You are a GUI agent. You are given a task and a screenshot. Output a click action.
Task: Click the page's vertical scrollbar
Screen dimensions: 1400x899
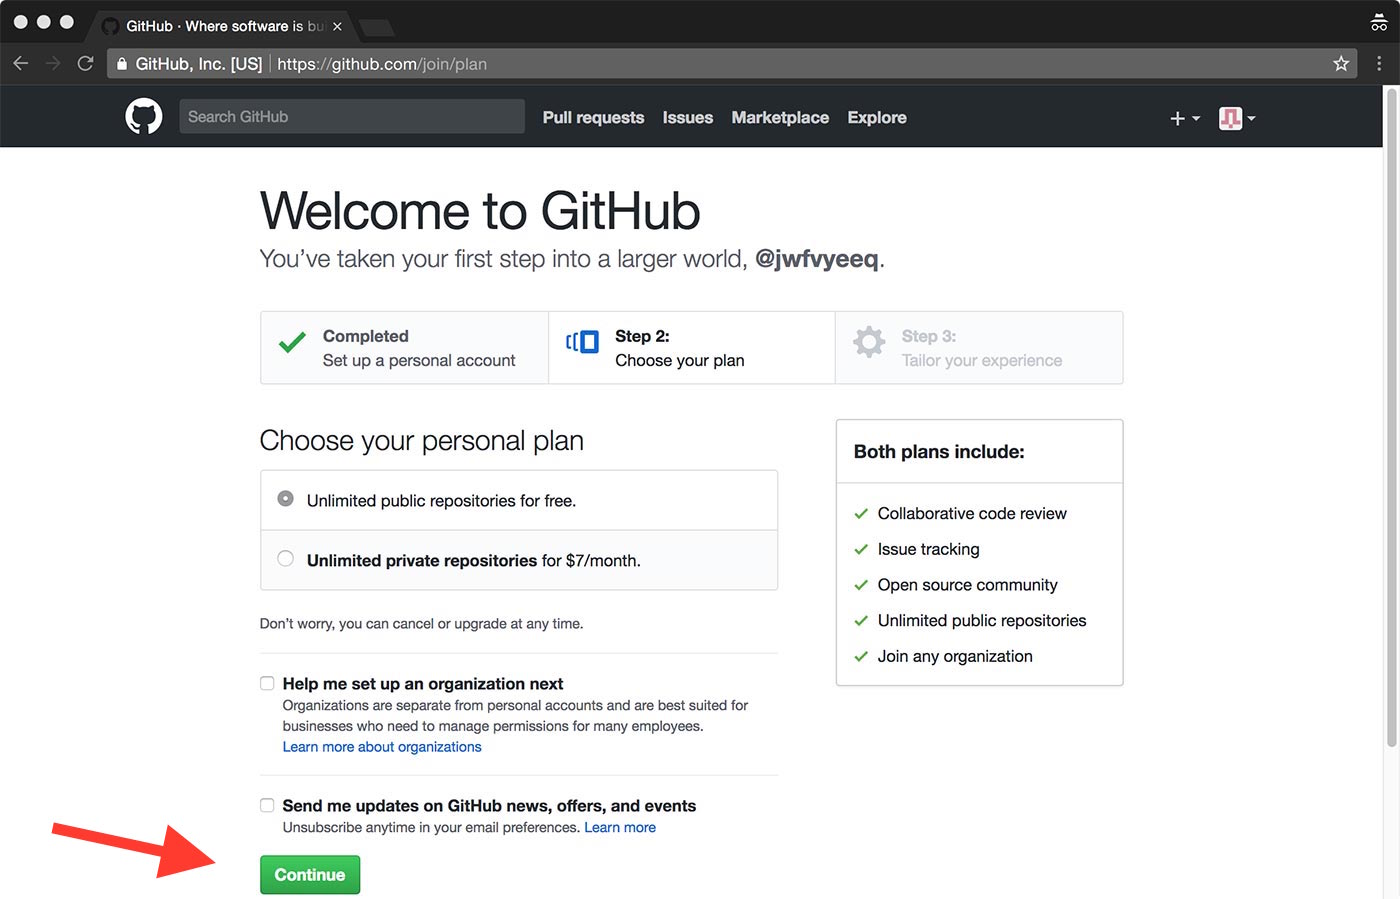[x=1391, y=420]
